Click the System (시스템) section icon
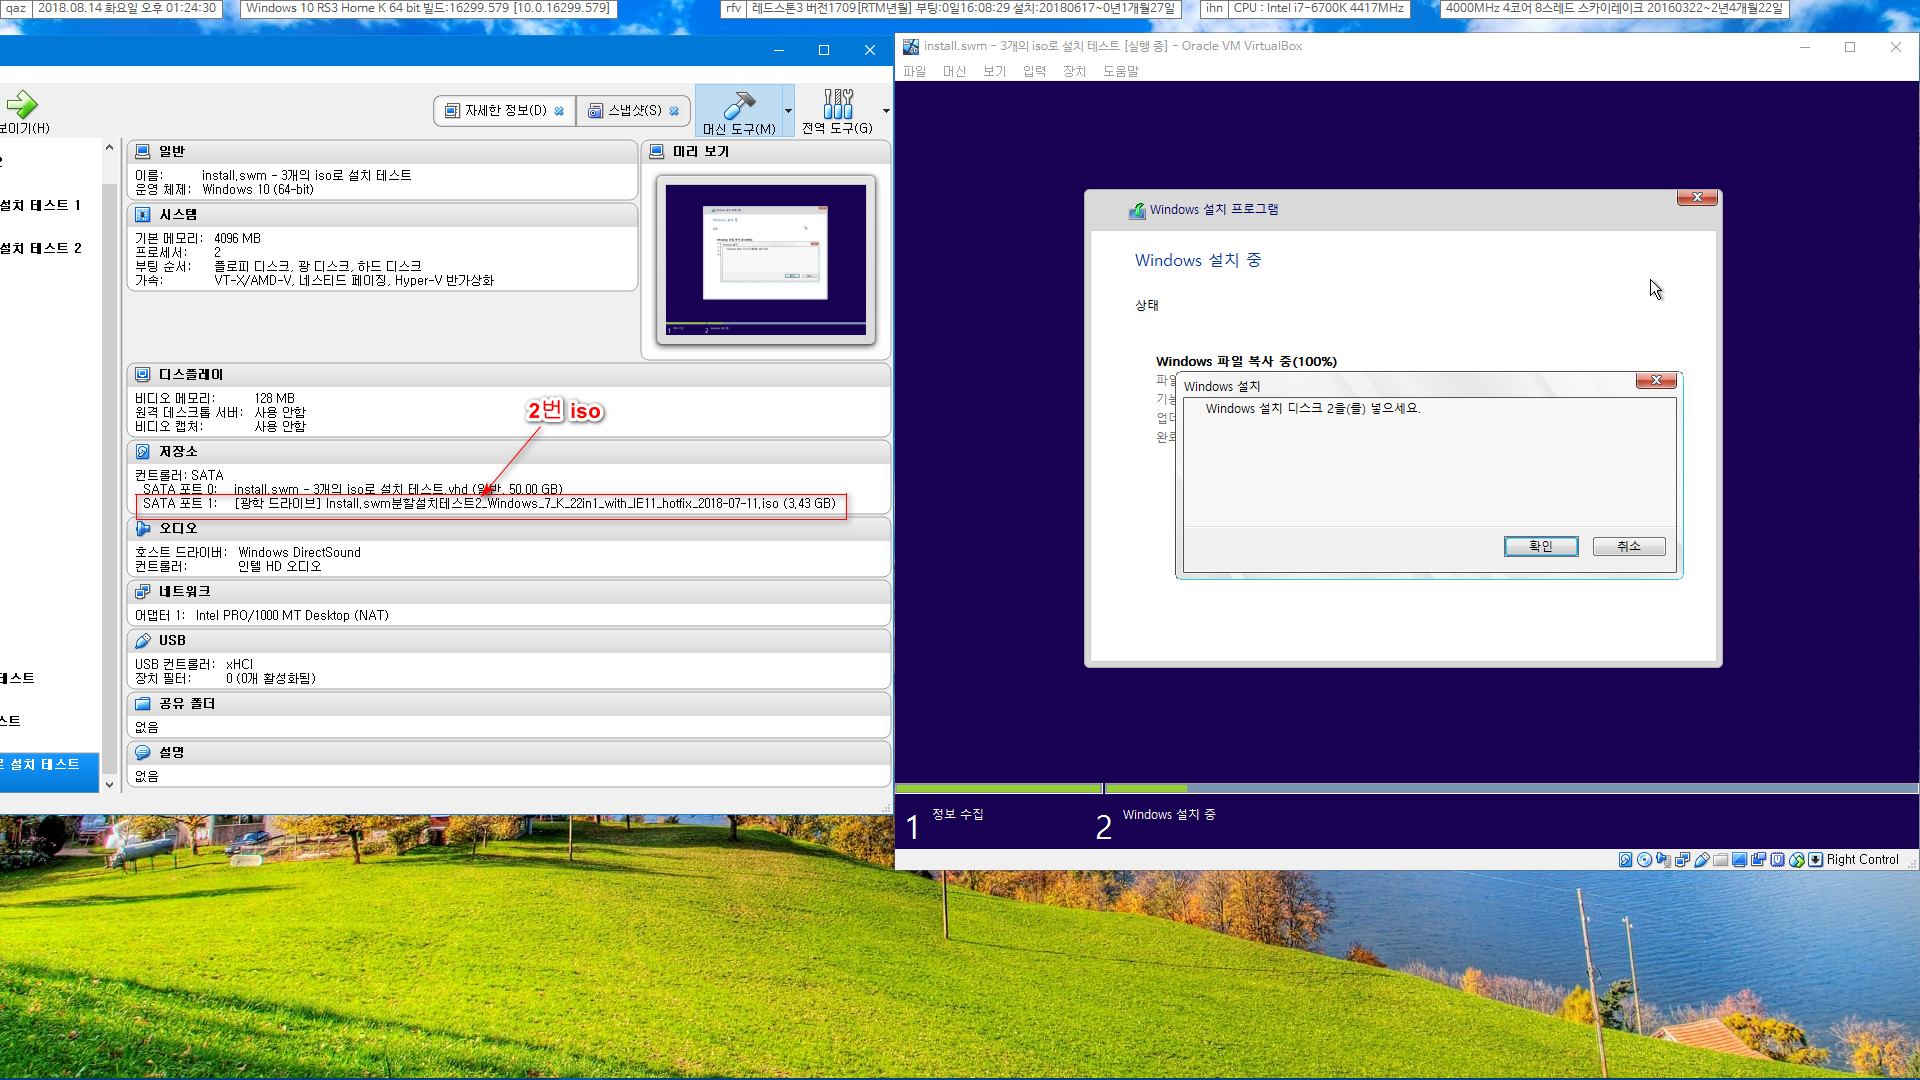 pos(143,214)
